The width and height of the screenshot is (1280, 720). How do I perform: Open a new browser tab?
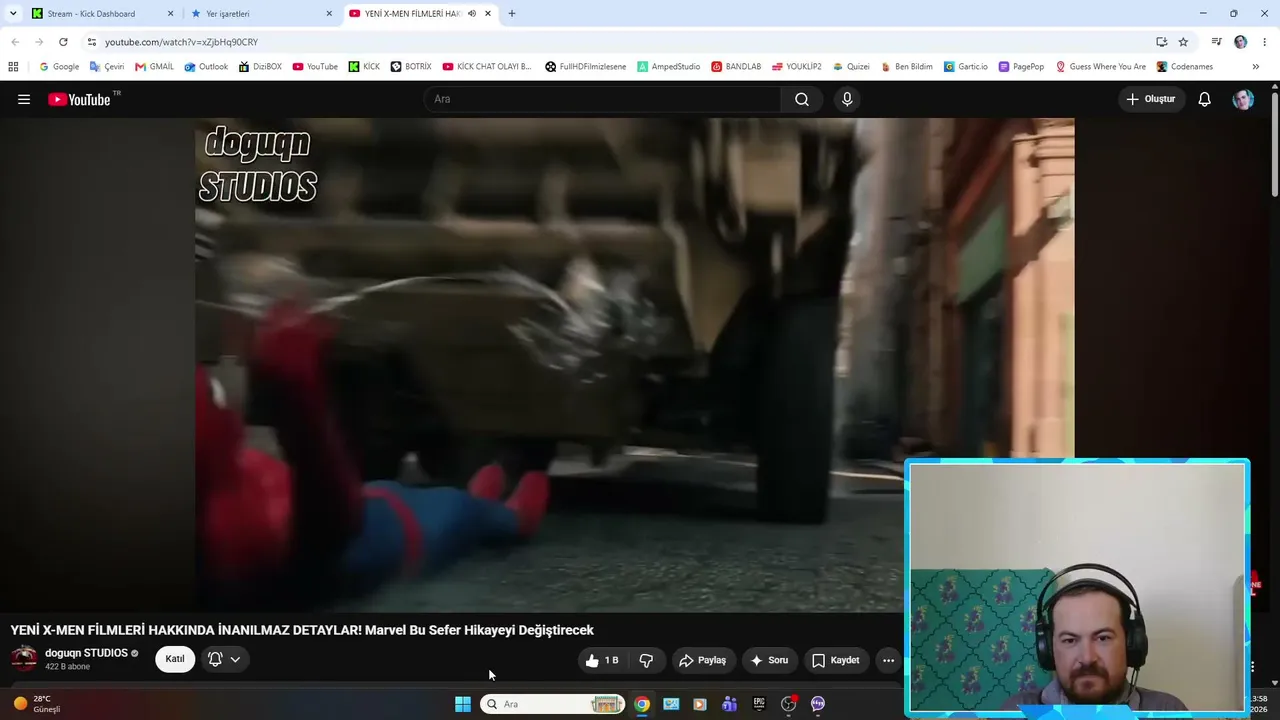512,14
